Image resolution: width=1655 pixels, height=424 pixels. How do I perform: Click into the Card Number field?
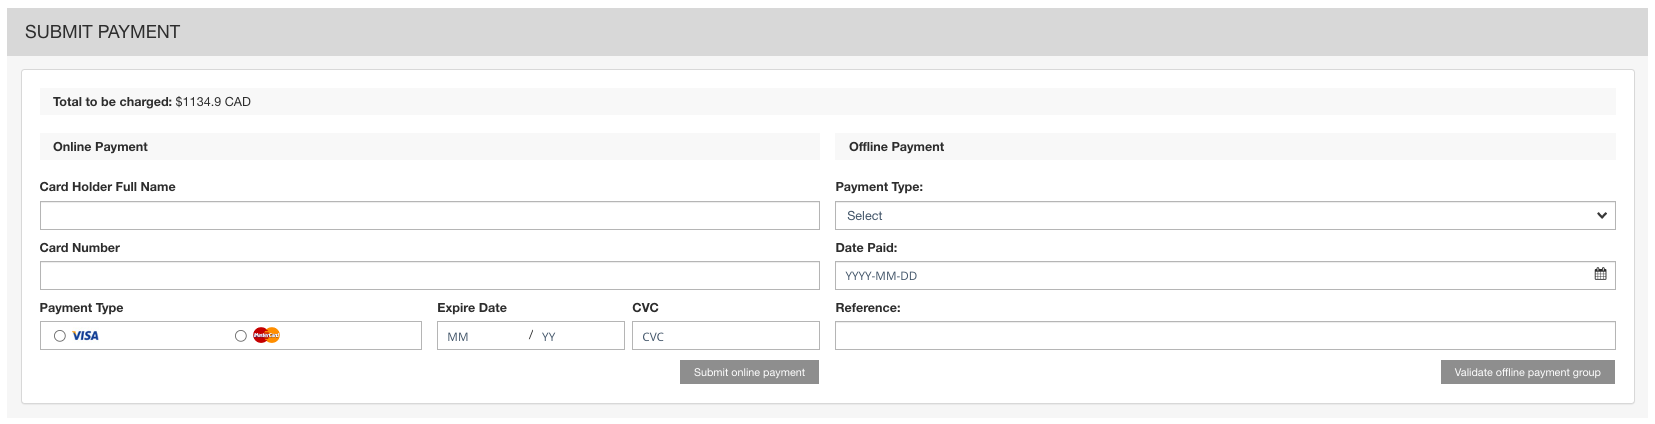[429, 276]
